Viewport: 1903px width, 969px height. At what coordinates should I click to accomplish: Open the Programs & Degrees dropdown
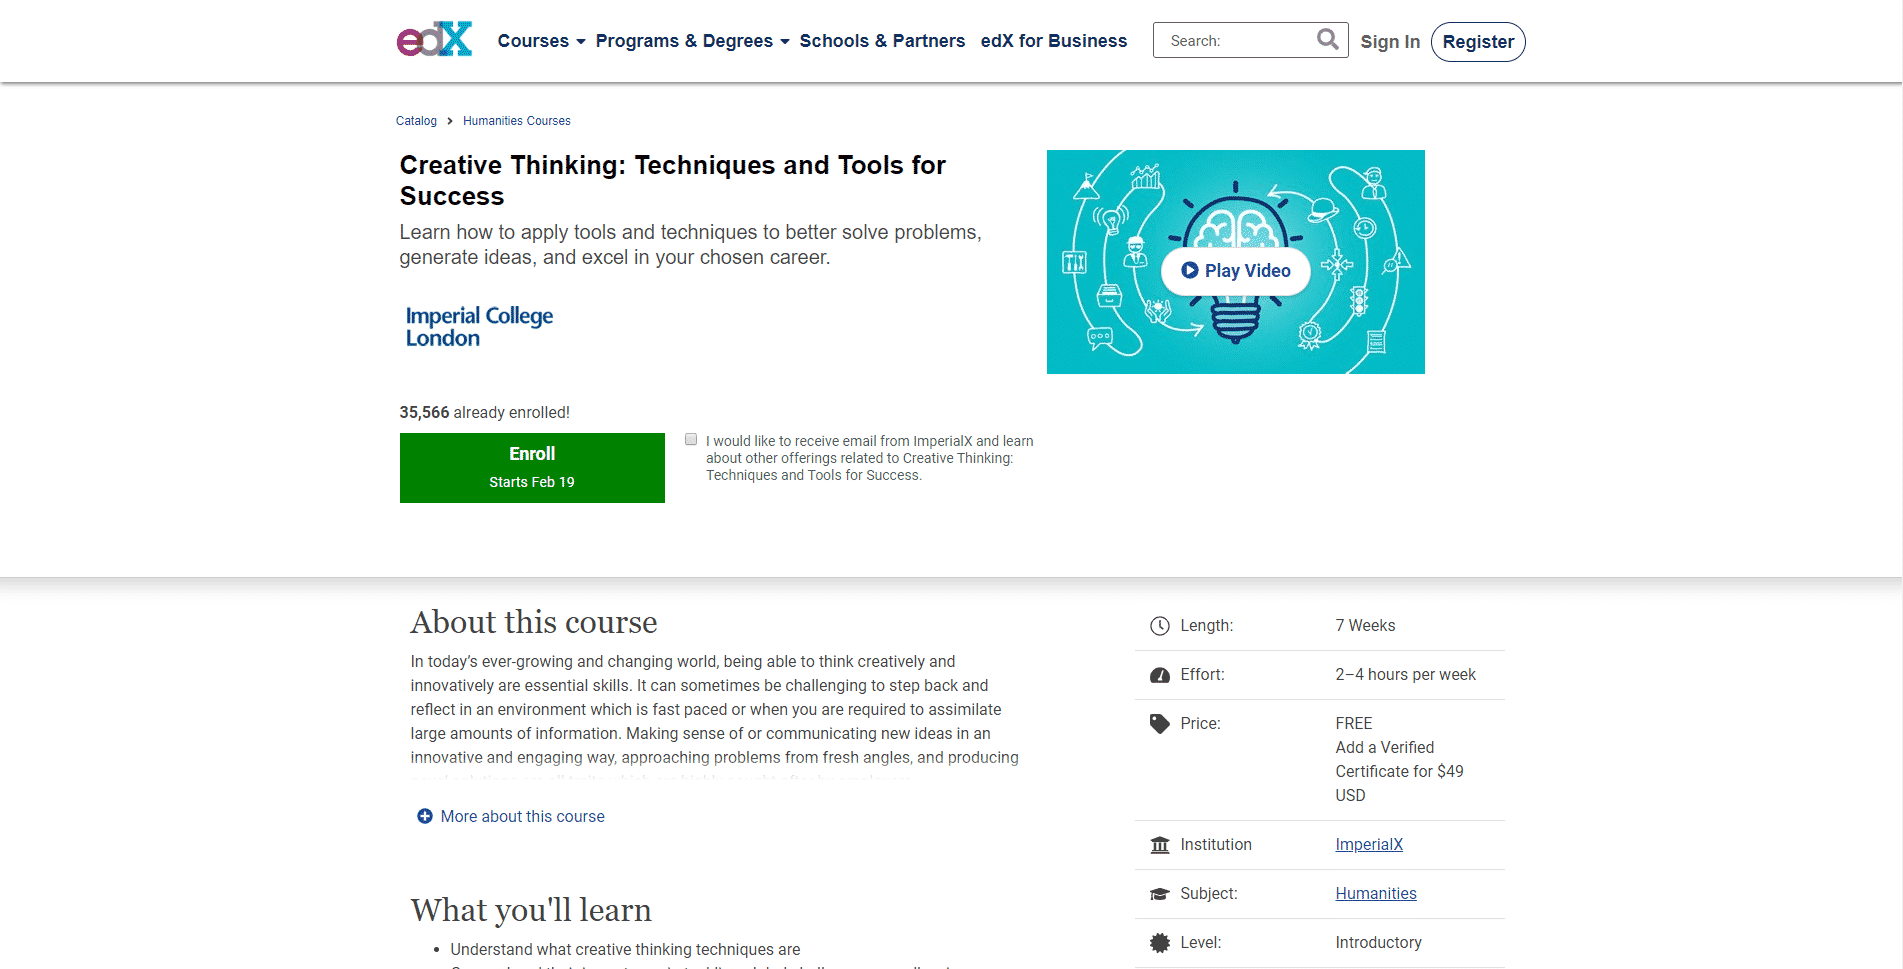692,41
